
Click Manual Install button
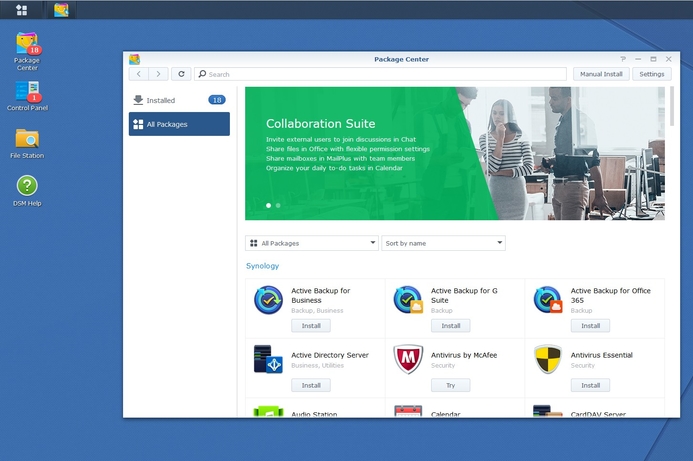tap(601, 74)
